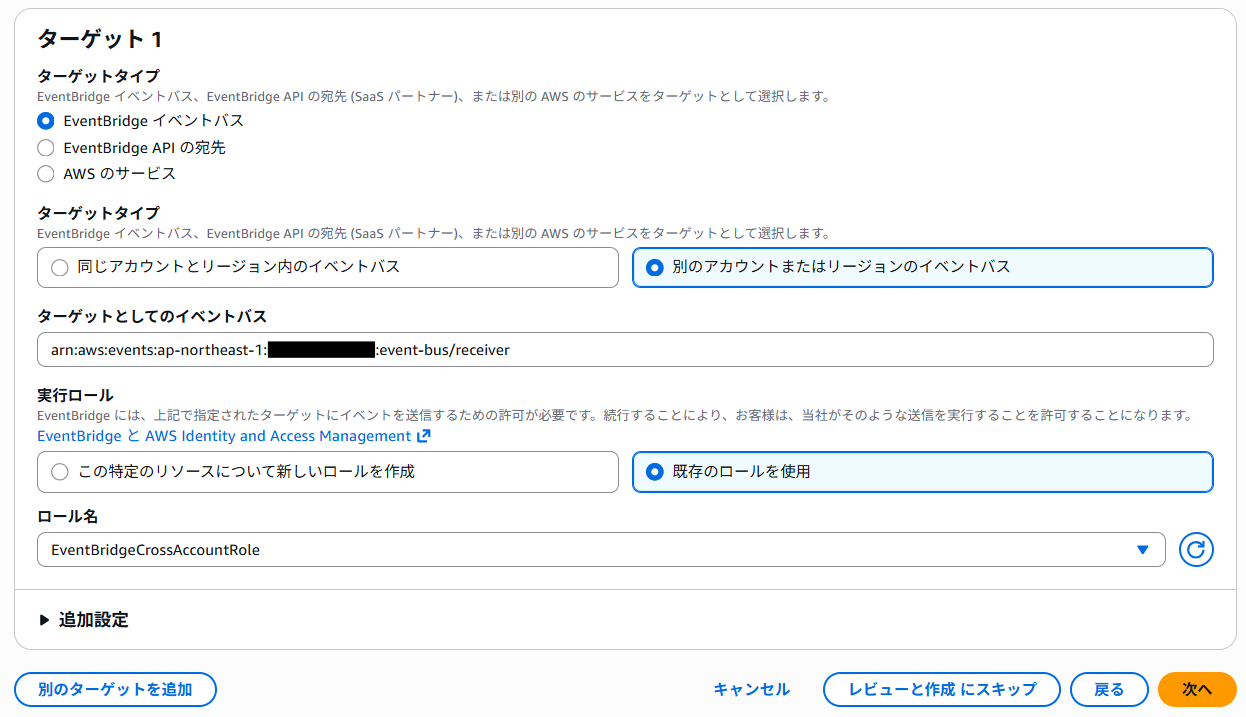Click 別のターゲットを追加 button
The image size is (1246, 717).
115,689
